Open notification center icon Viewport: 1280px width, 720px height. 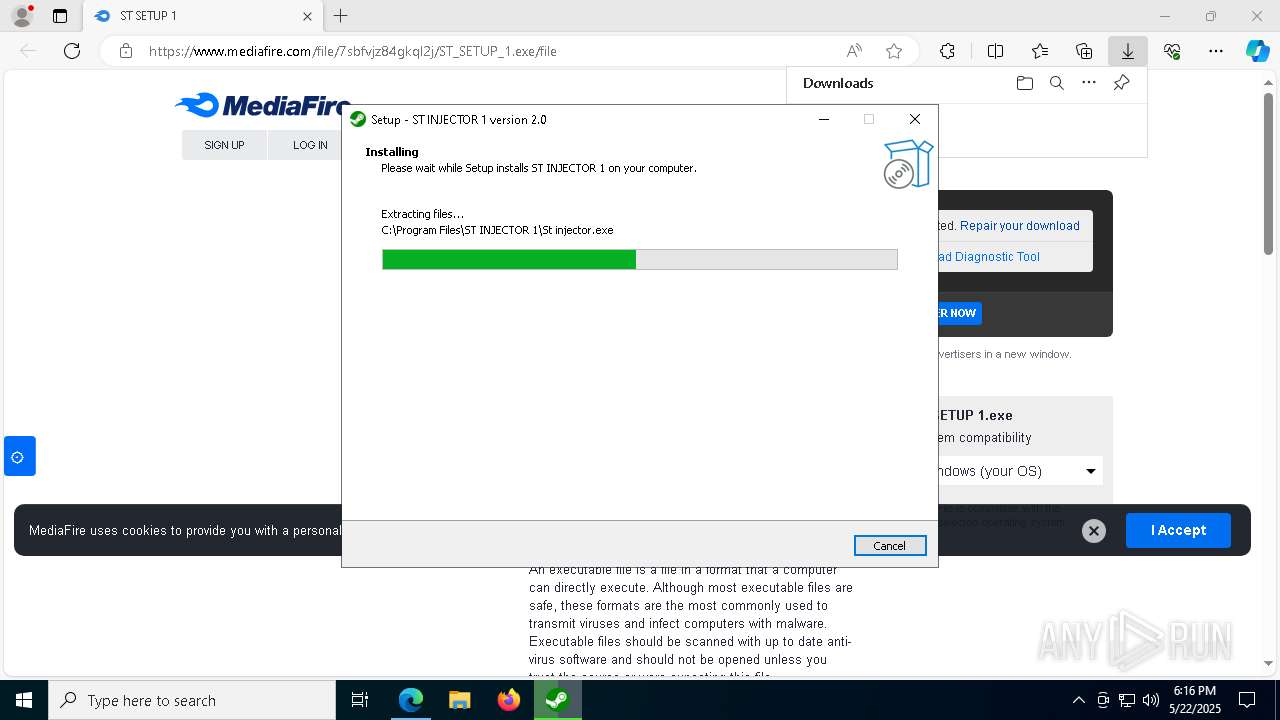click(1247, 700)
